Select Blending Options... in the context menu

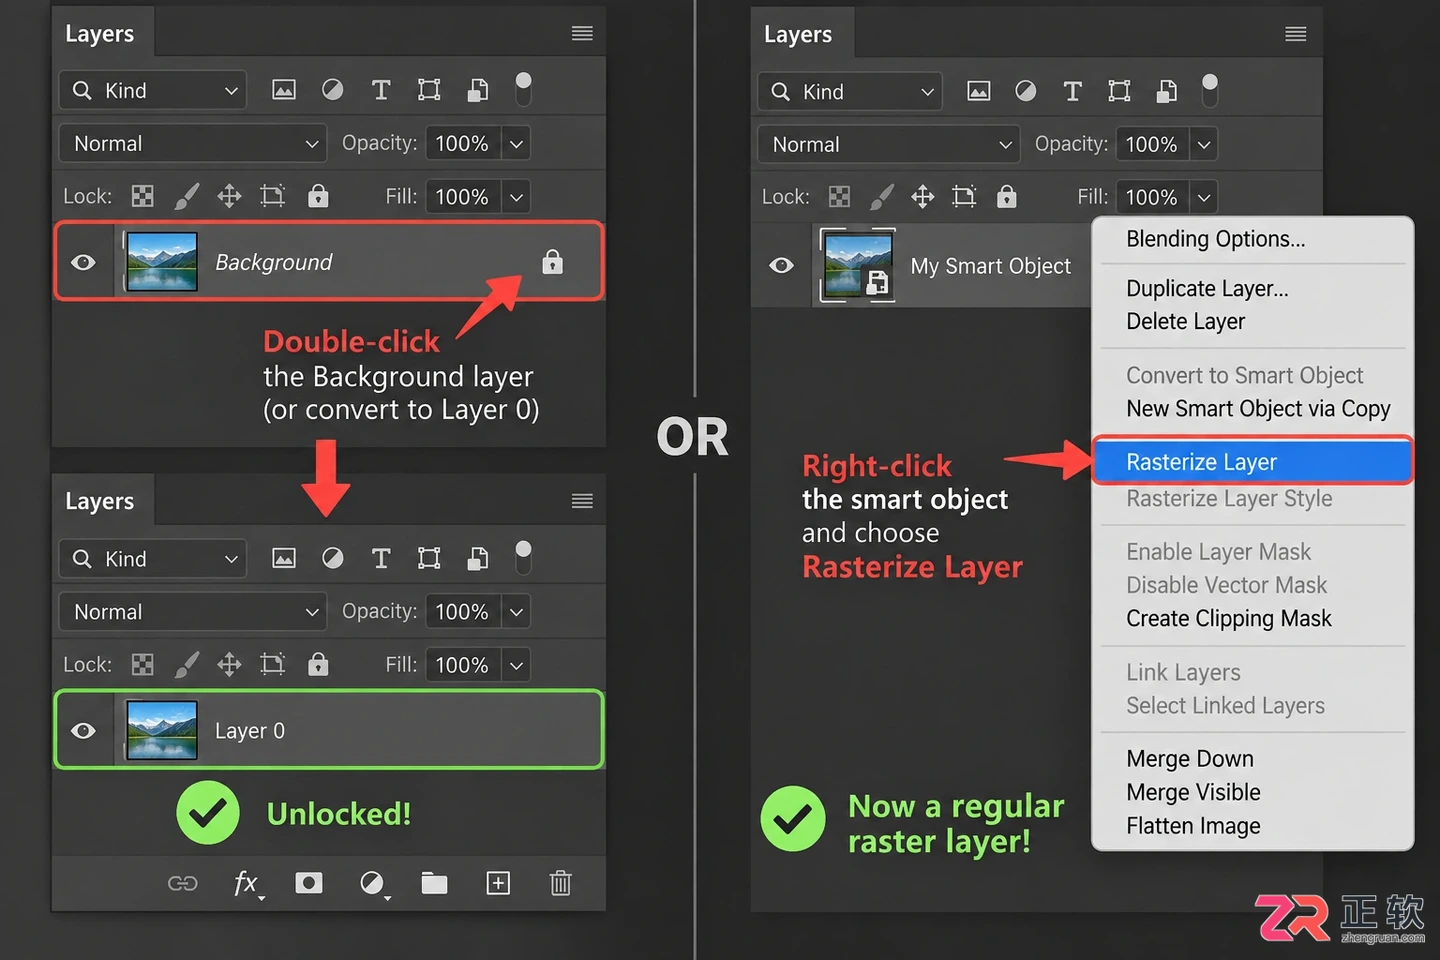[x=1215, y=239]
